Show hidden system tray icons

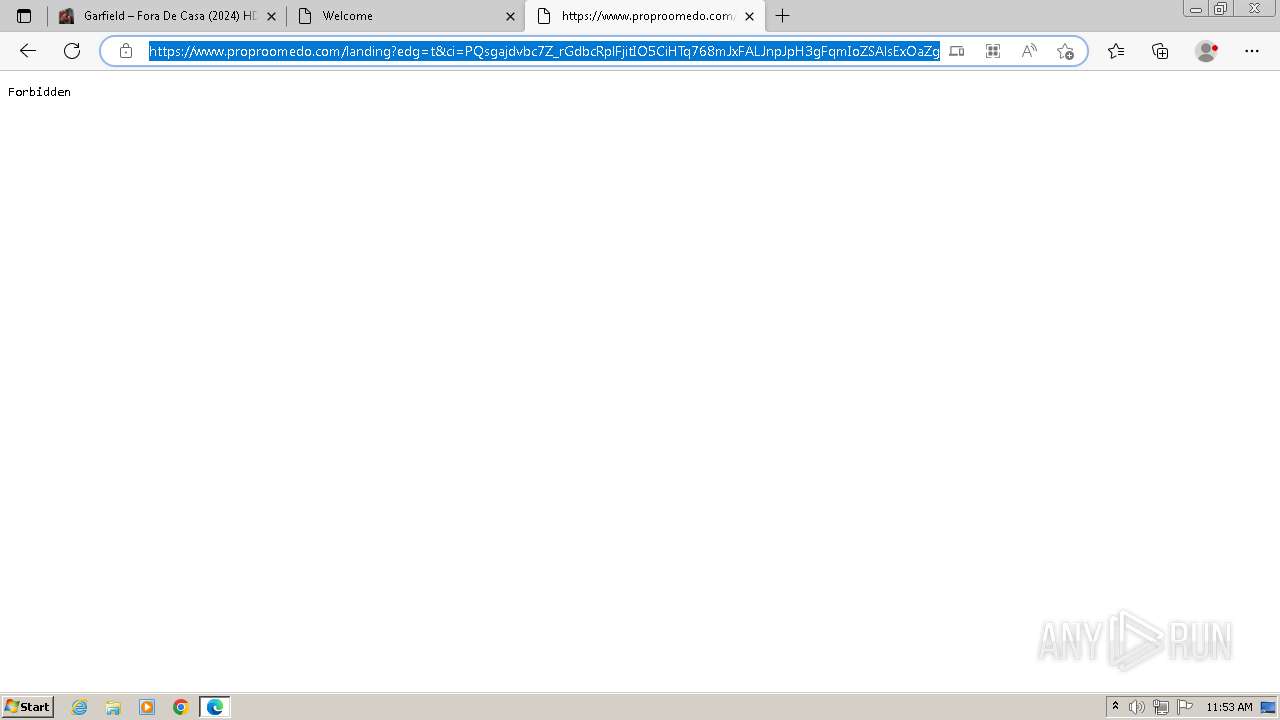tap(1115, 707)
